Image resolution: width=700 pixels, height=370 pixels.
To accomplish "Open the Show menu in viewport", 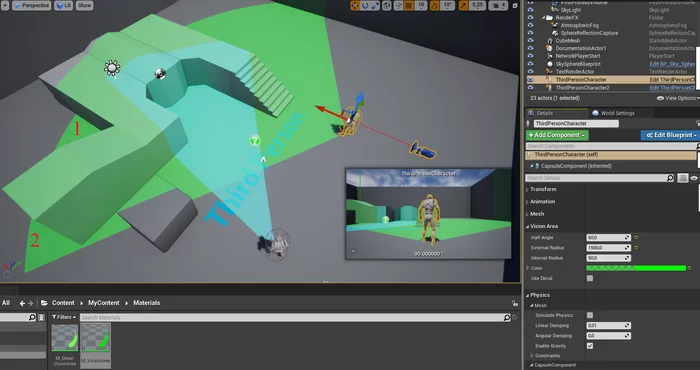I will 84,5.
